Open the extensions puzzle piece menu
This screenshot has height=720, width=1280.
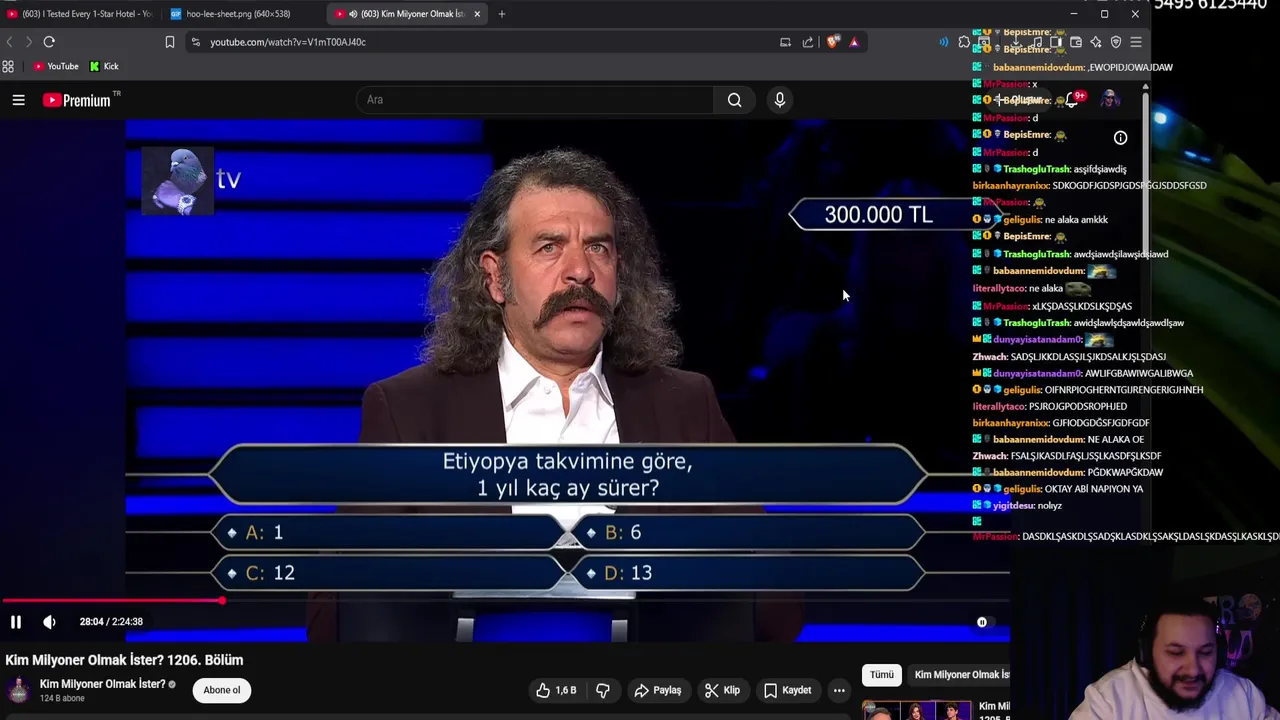(964, 42)
